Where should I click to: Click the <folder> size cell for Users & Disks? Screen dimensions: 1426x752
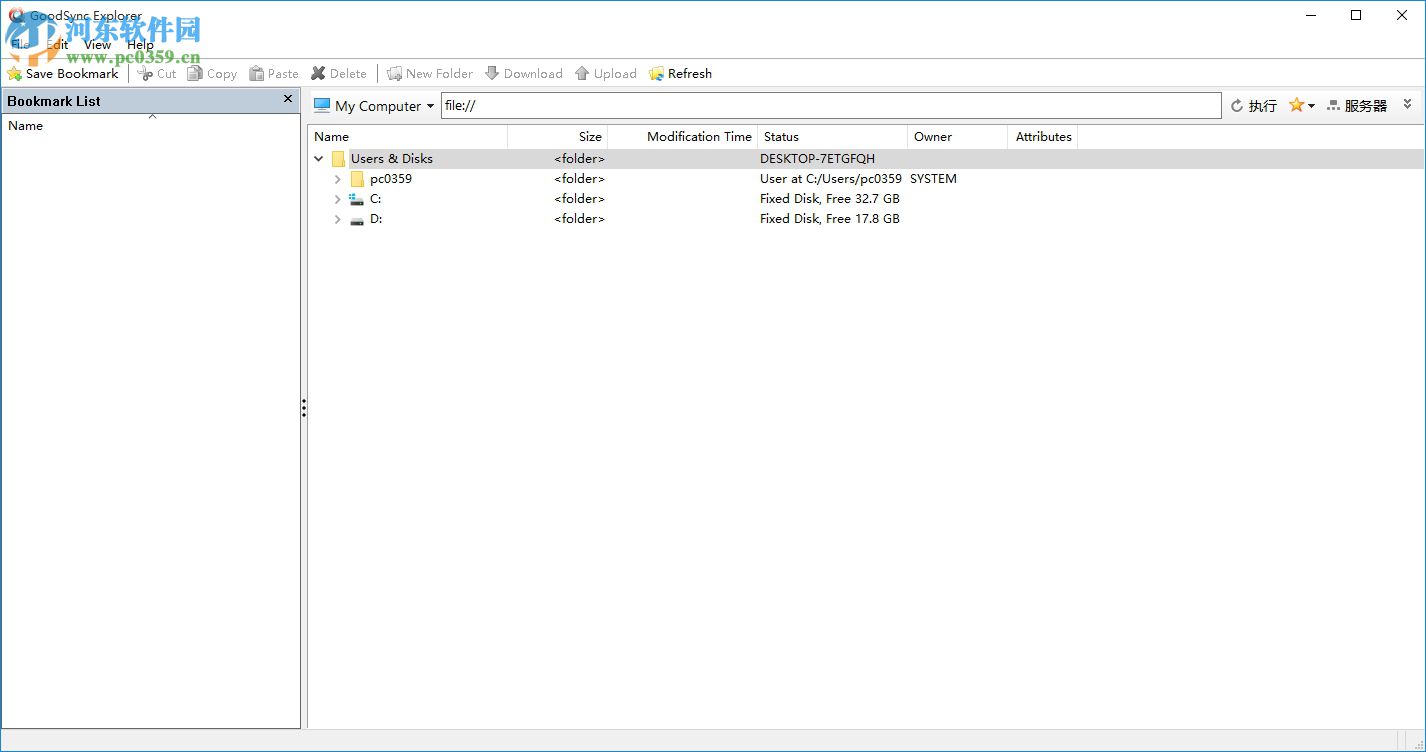click(x=580, y=159)
